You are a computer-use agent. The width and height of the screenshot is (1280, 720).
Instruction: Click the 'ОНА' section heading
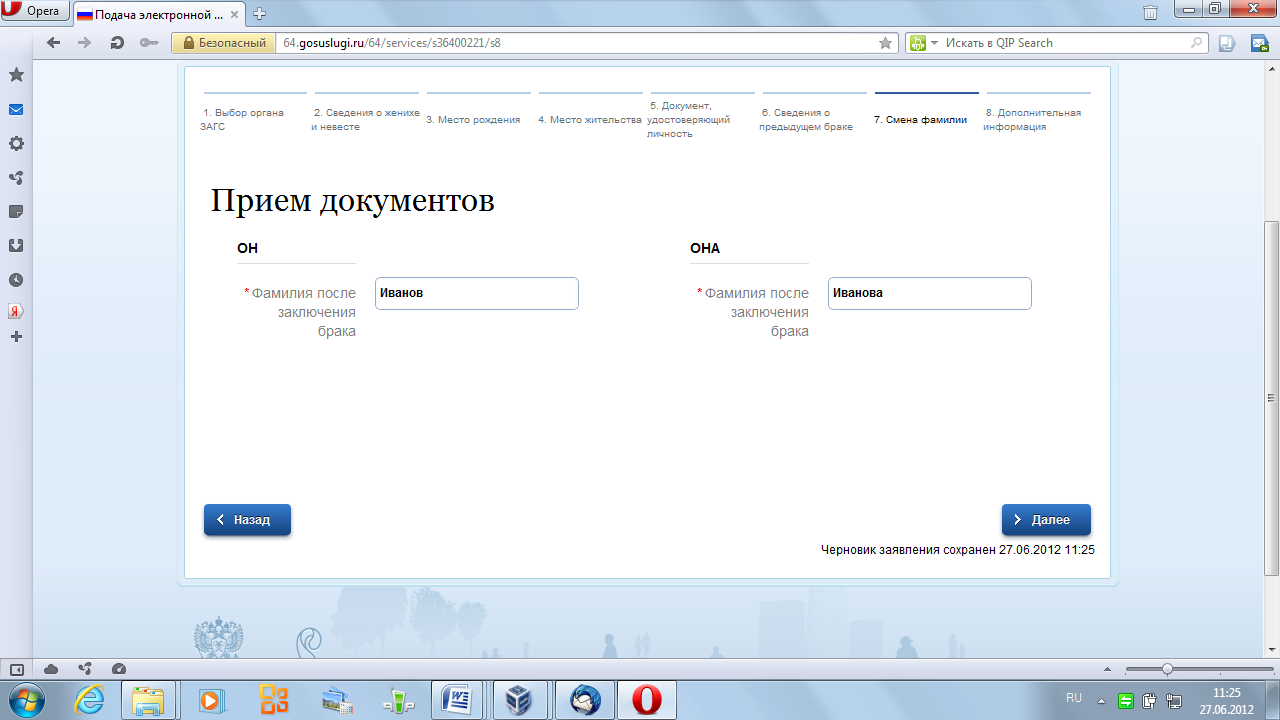[705, 248]
